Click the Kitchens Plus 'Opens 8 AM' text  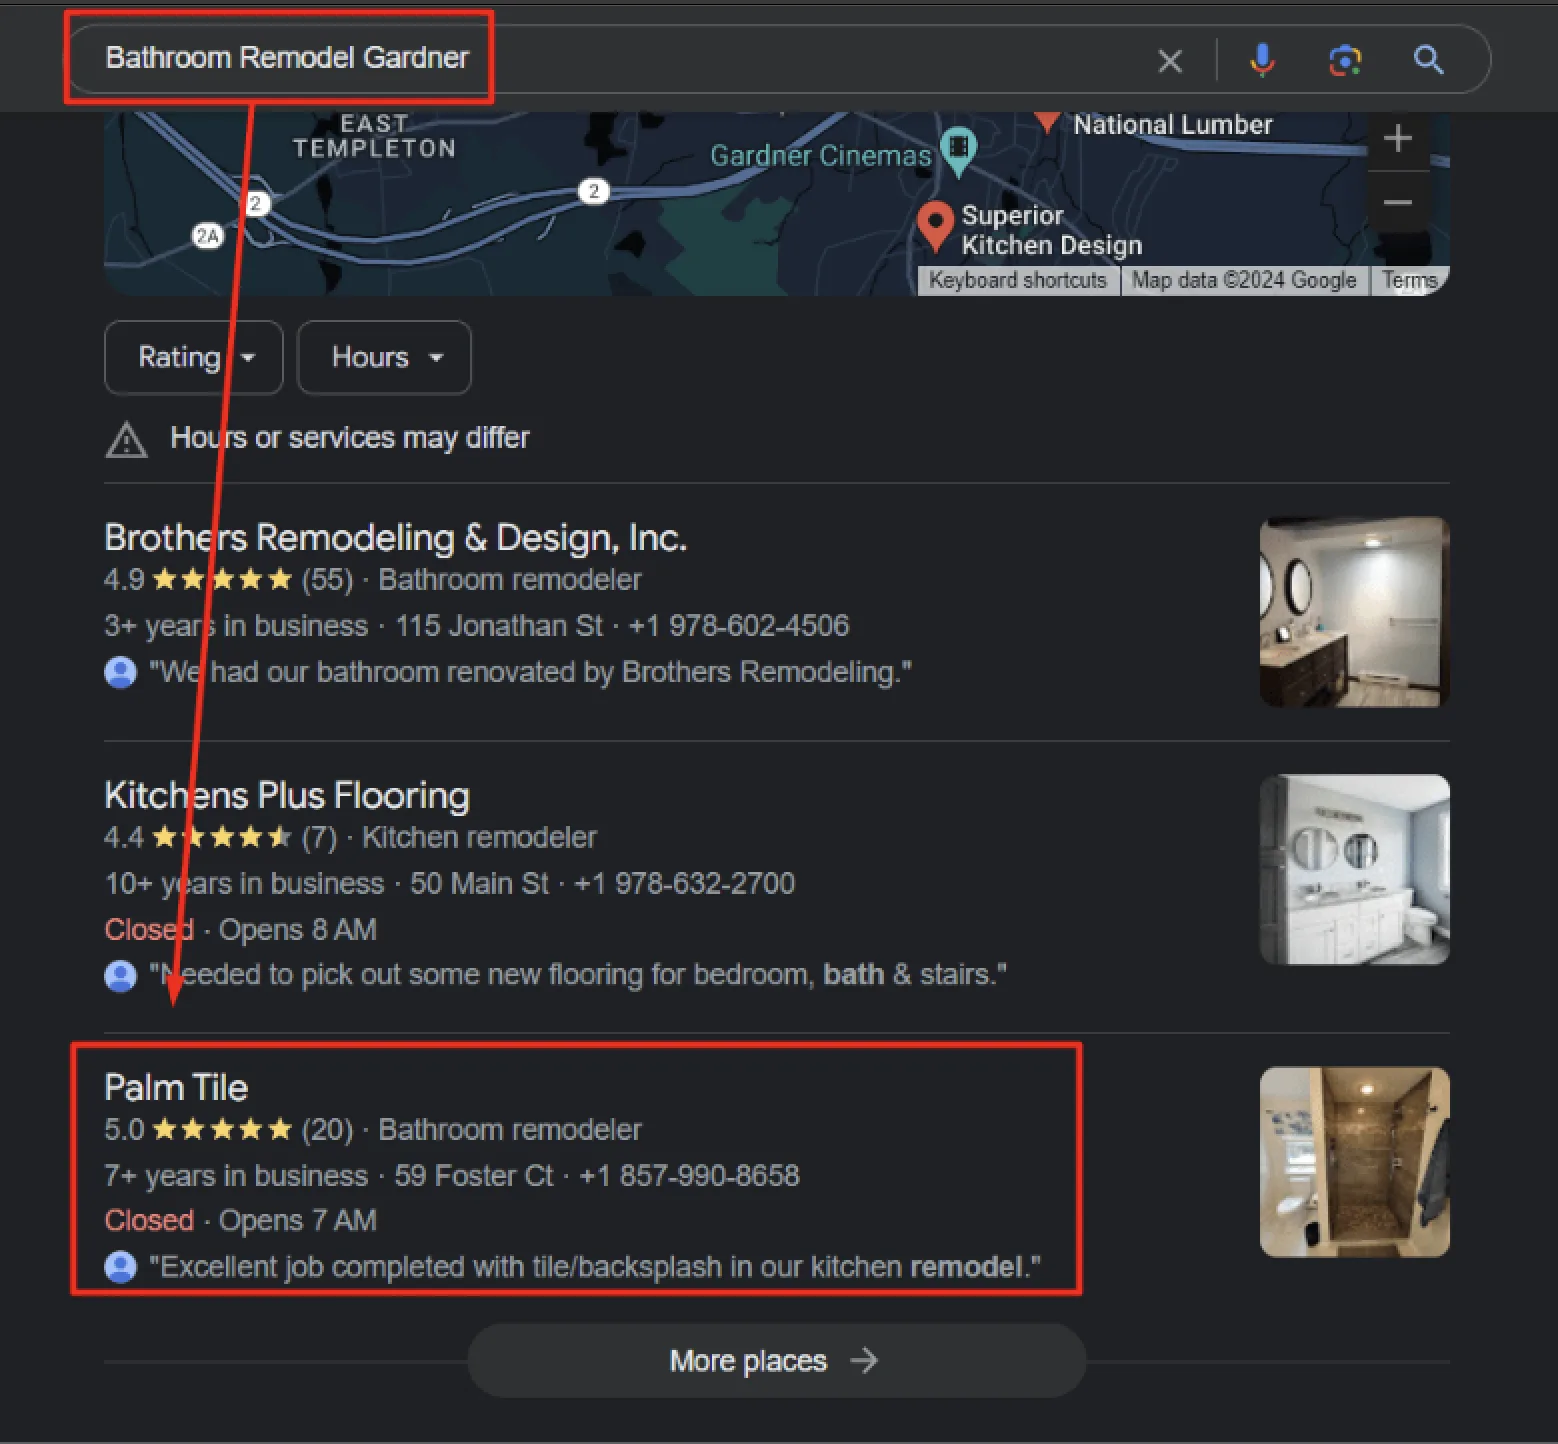point(298,930)
